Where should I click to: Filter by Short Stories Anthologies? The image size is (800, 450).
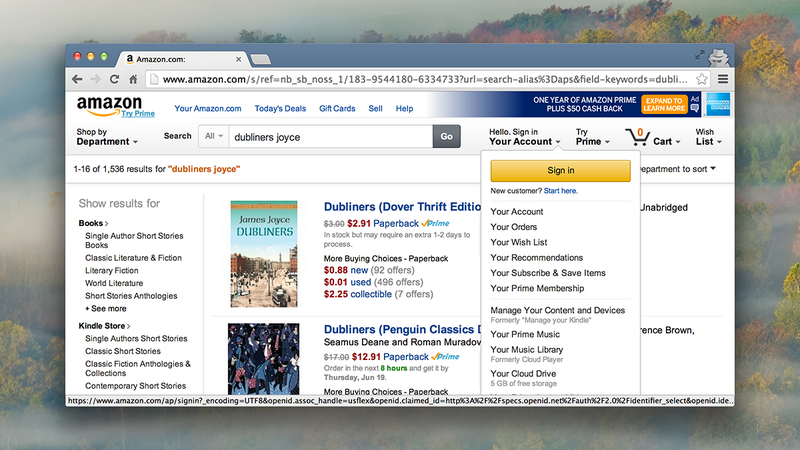click(x=131, y=296)
